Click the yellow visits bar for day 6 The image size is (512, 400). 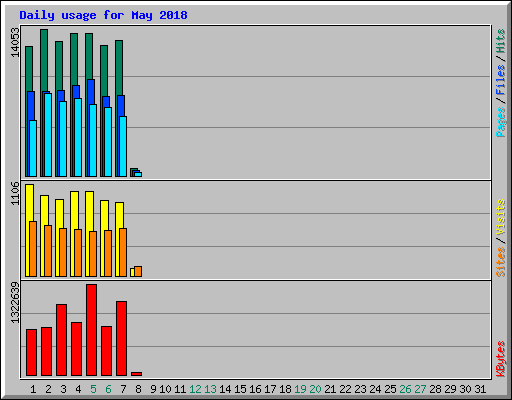pyautogui.click(x=104, y=215)
